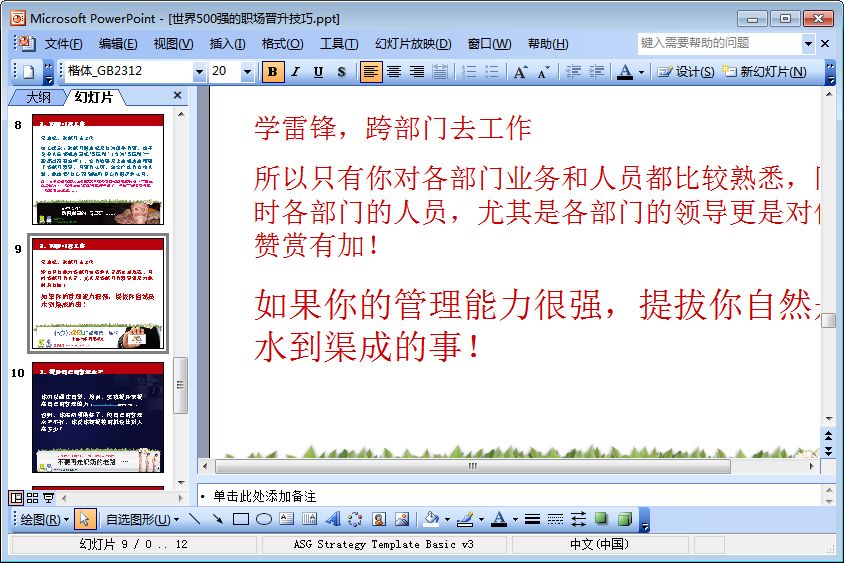Open the 视图(V) menu
Screen dimensions: 844x563
click(x=173, y=44)
